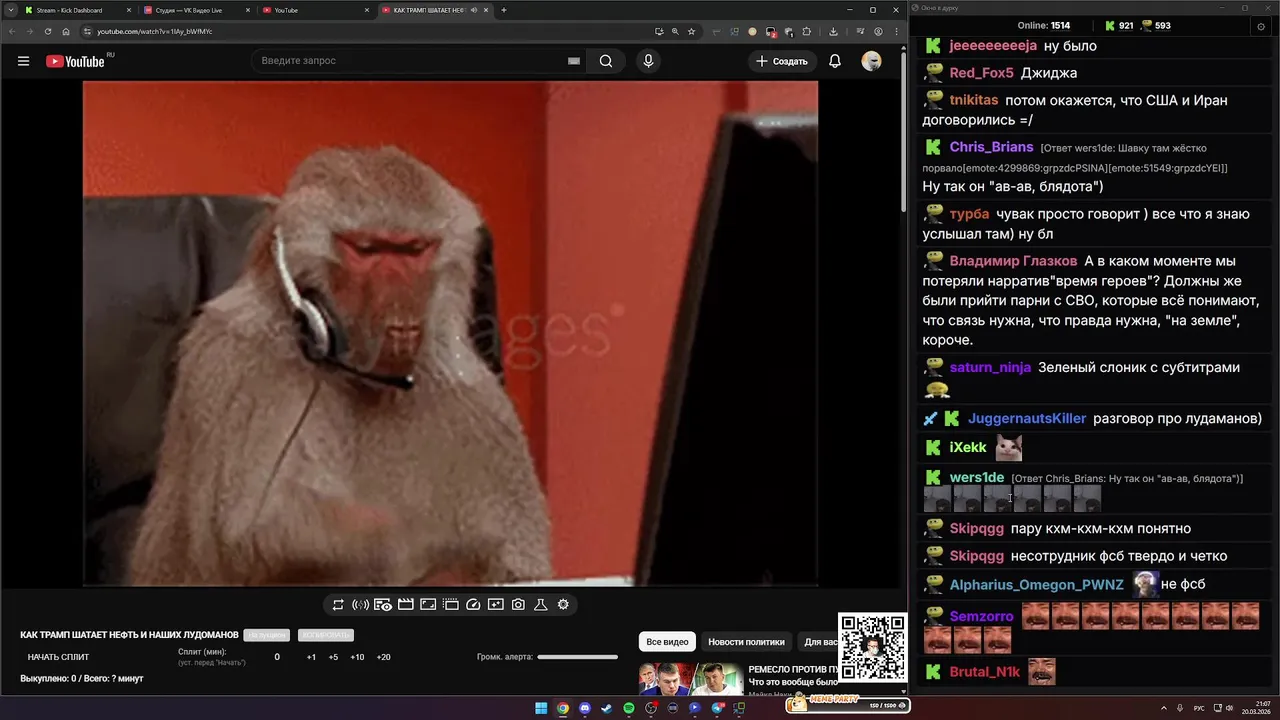
Task: Click the QR code overlay image
Action: coord(872,647)
